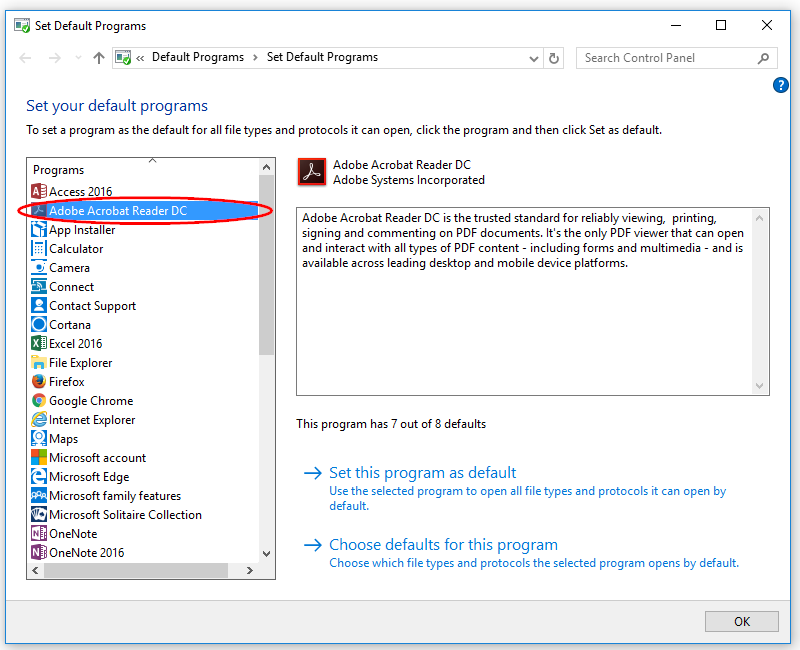Click the Microsoft account icon
The width and height of the screenshot is (800, 650).
[39, 457]
